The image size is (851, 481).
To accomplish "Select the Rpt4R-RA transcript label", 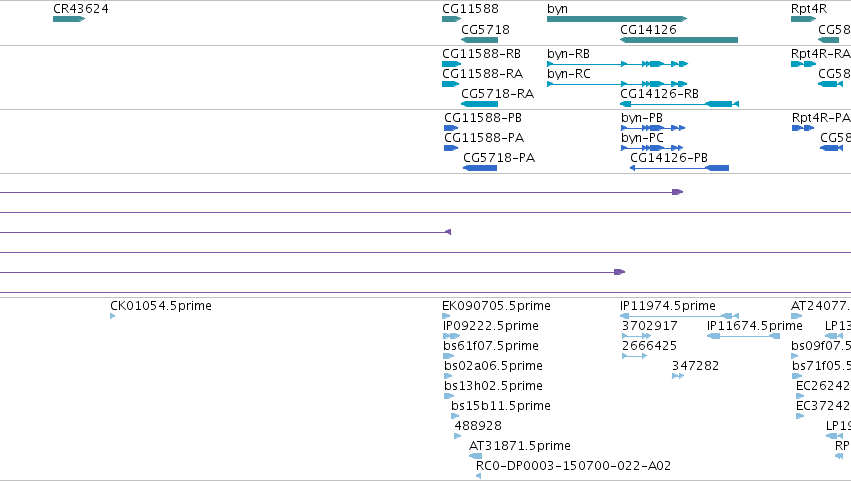I will [821, 54].
